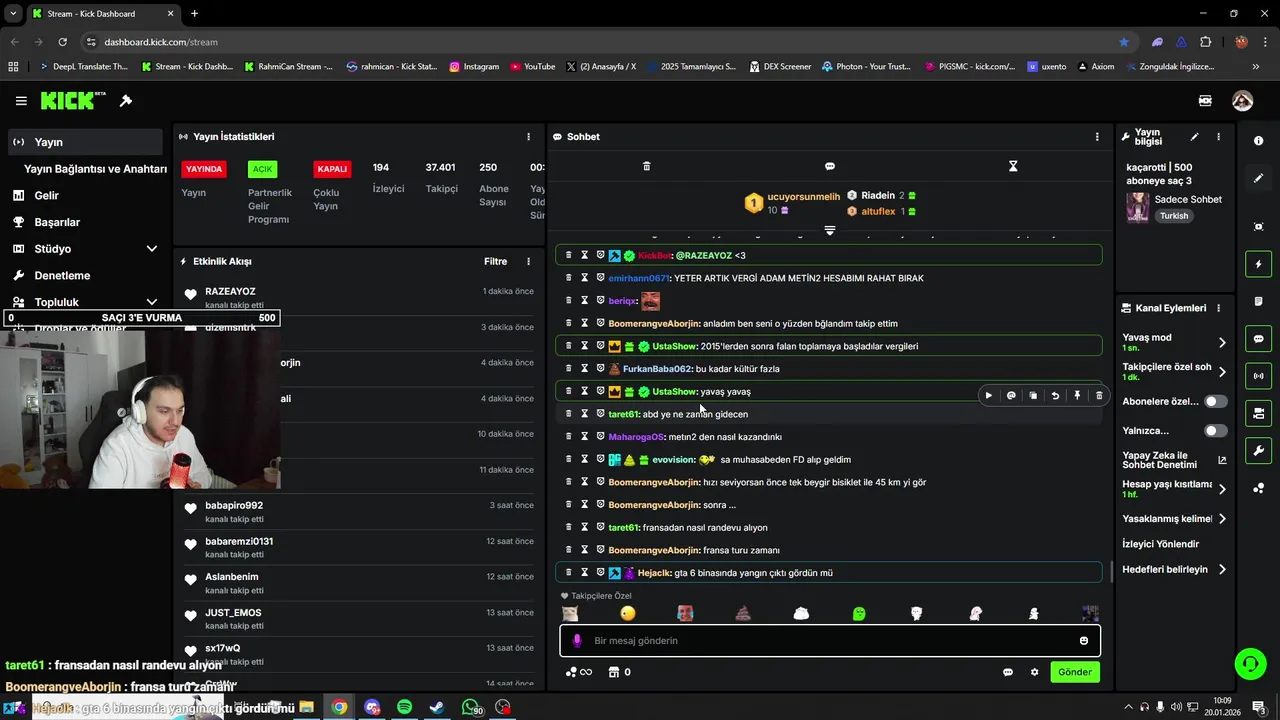Click the chat bubble icon in right sidebar

coord(1258,339)
